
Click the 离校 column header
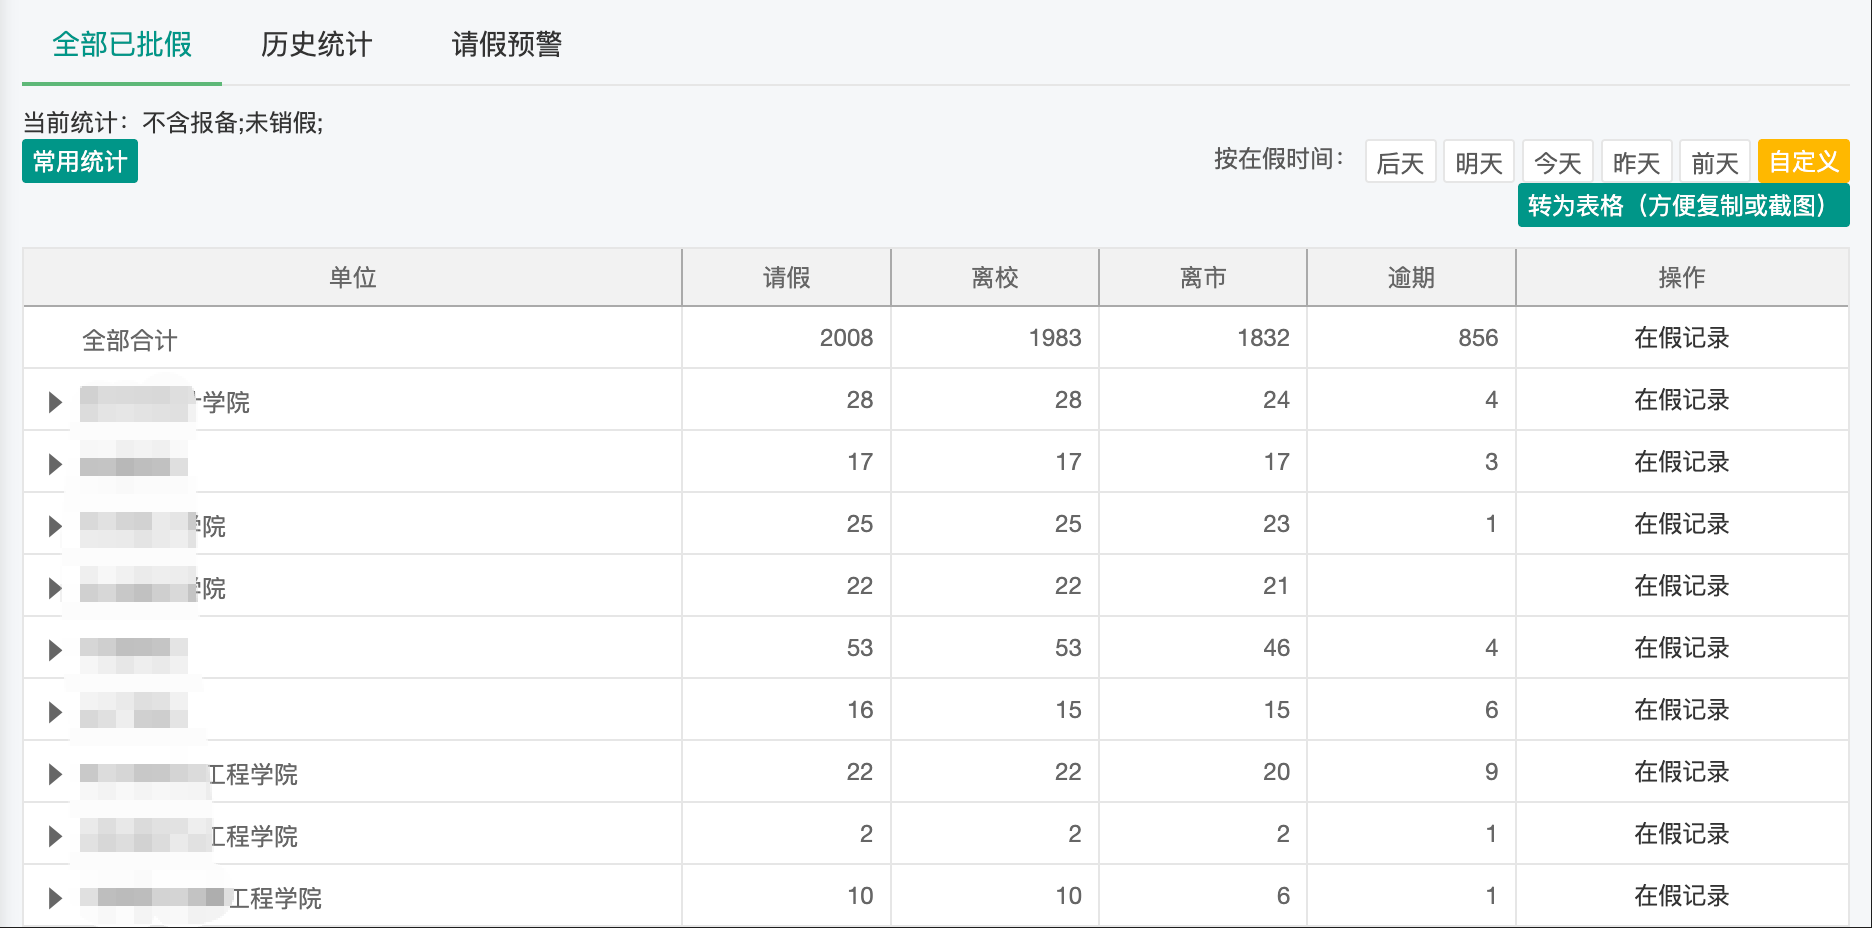[x=995, y=277]
